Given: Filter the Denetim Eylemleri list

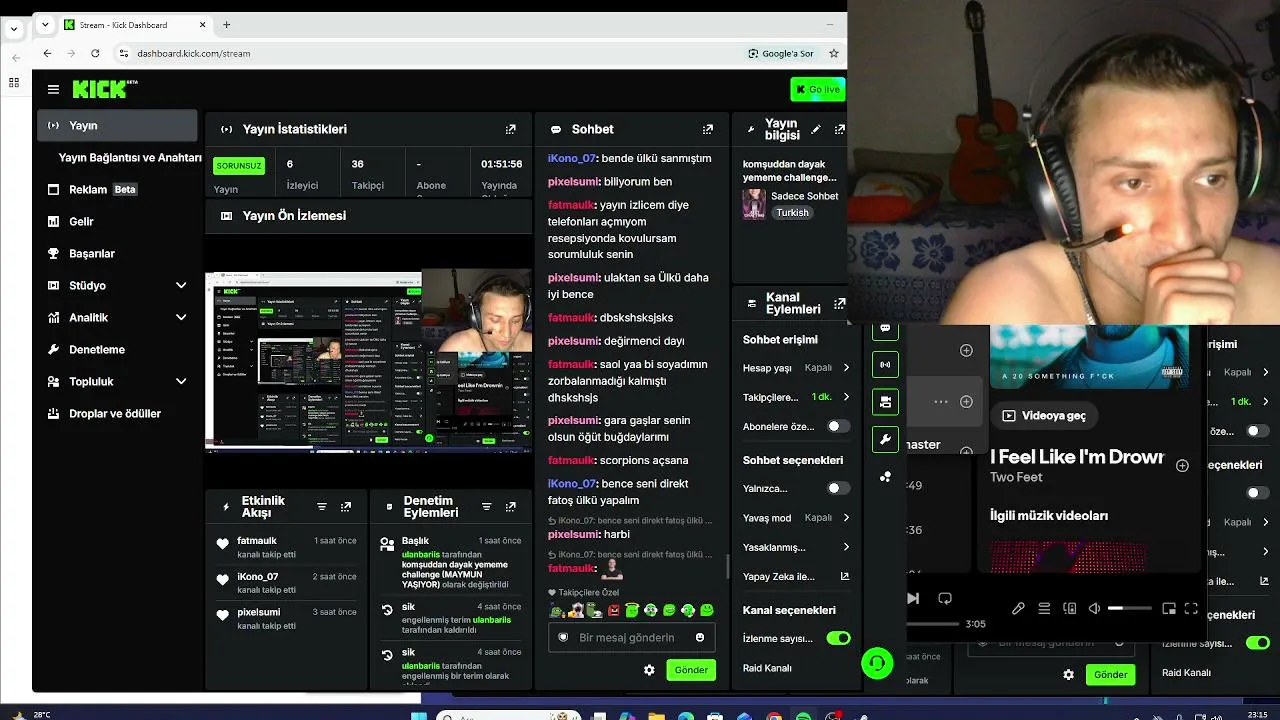Looking at the screenshot, I should [486, 507].
